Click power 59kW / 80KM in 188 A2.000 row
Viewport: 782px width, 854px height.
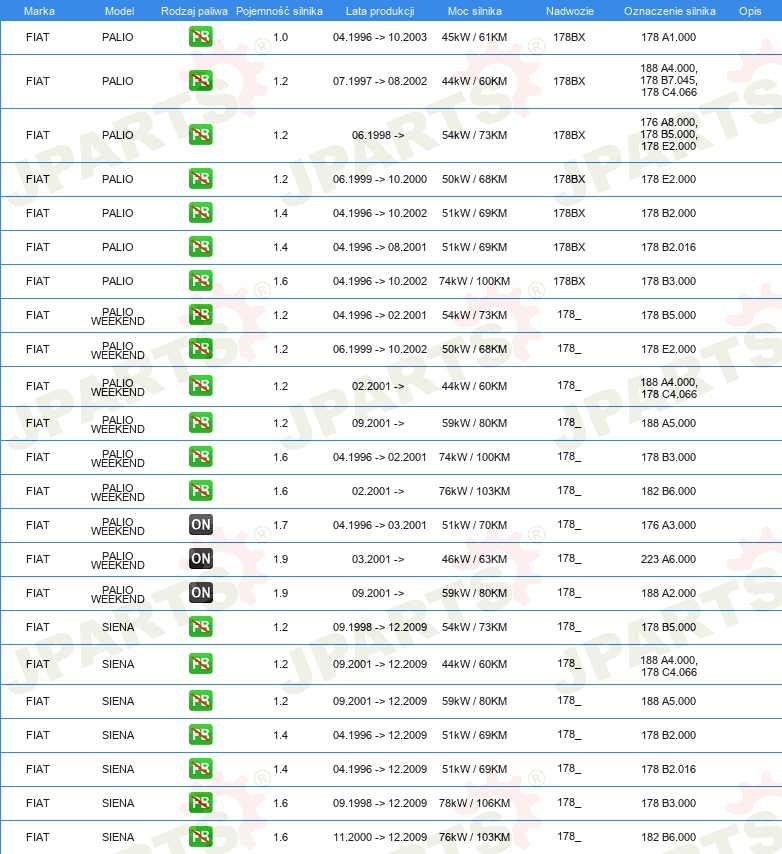(x=474, y=593)
